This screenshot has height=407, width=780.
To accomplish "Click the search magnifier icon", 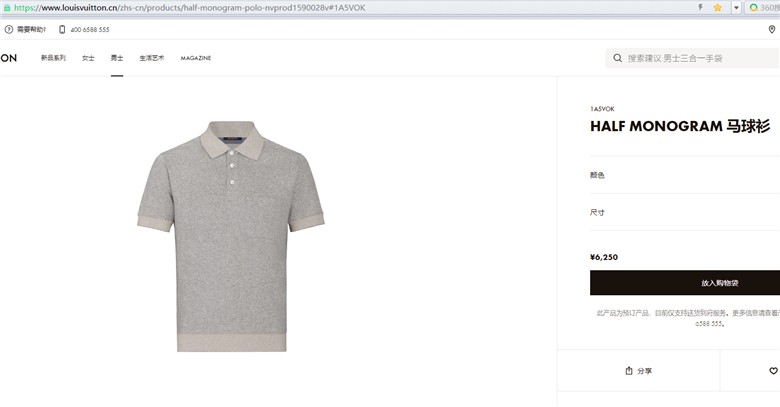I will click(x=617, y=58).
